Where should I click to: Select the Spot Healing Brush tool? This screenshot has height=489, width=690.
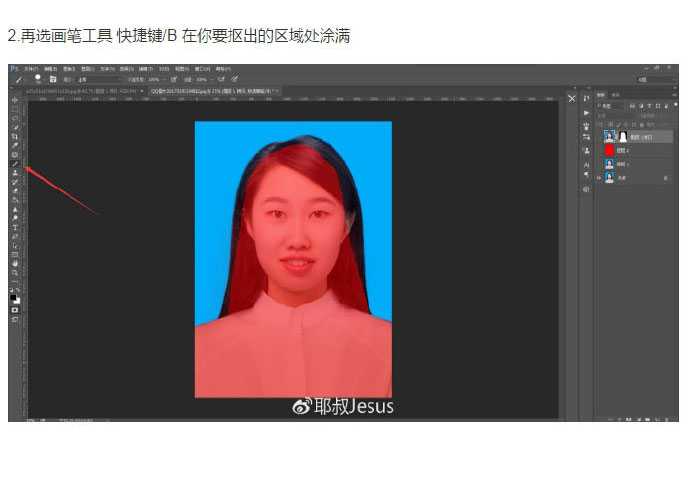tap(15, 154)
